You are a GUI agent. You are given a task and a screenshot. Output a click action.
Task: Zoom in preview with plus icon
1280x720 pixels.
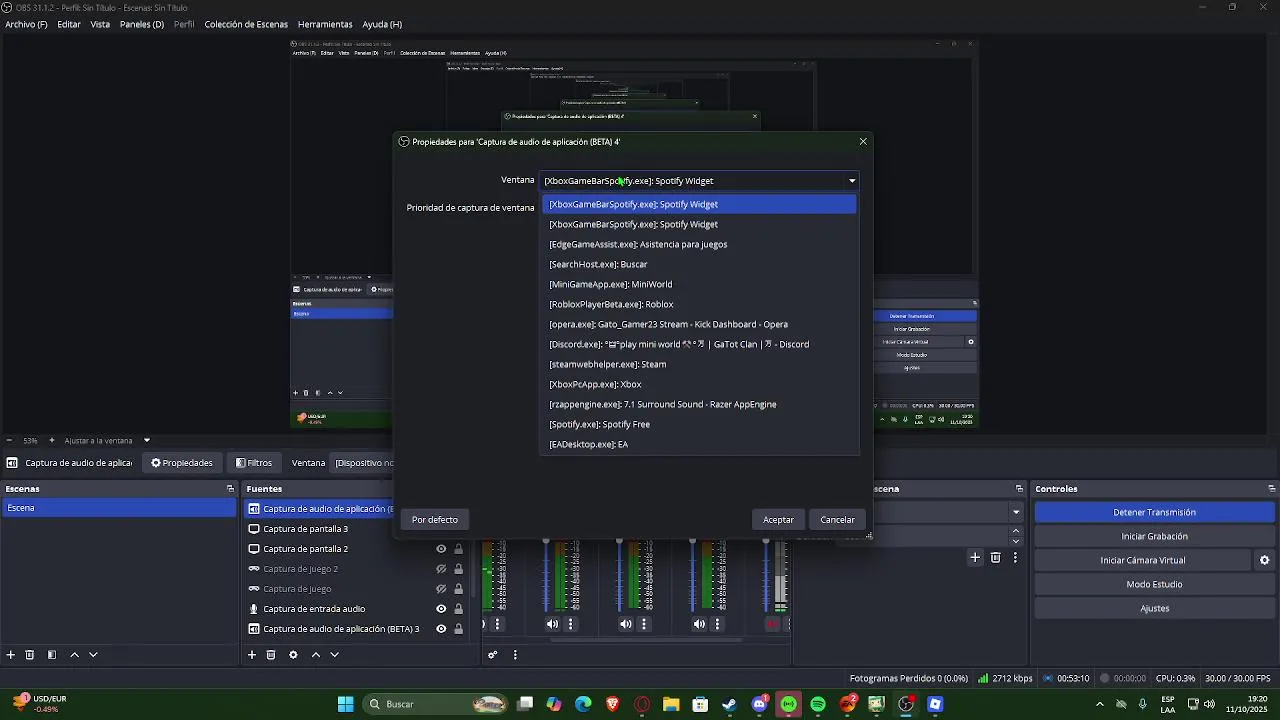pos(52,440)
